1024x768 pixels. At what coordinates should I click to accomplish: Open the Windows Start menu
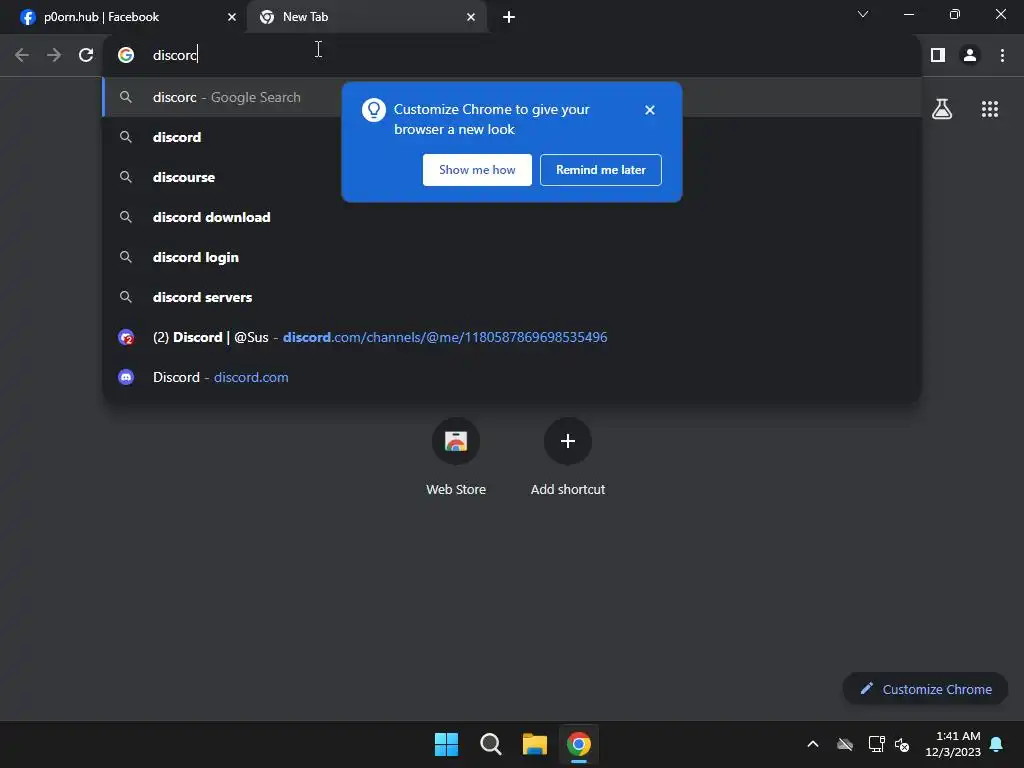447,744
